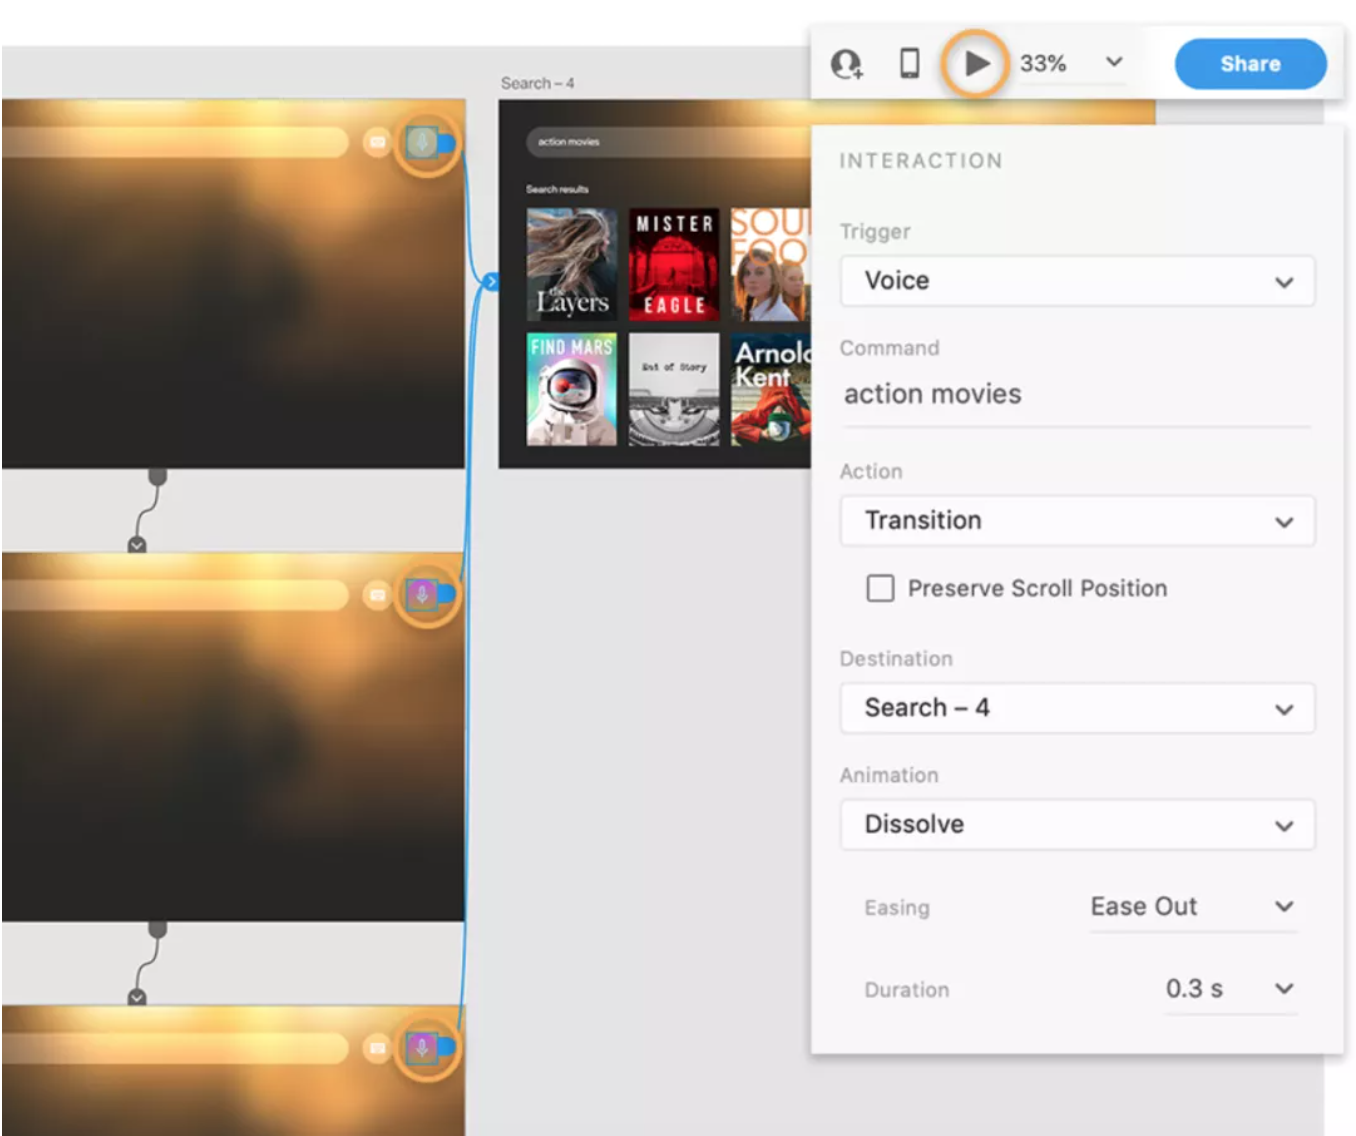Click connector handle entering Search – 4 artboard
This screenshot has height=1136, width=1356.
pos(490,282)
